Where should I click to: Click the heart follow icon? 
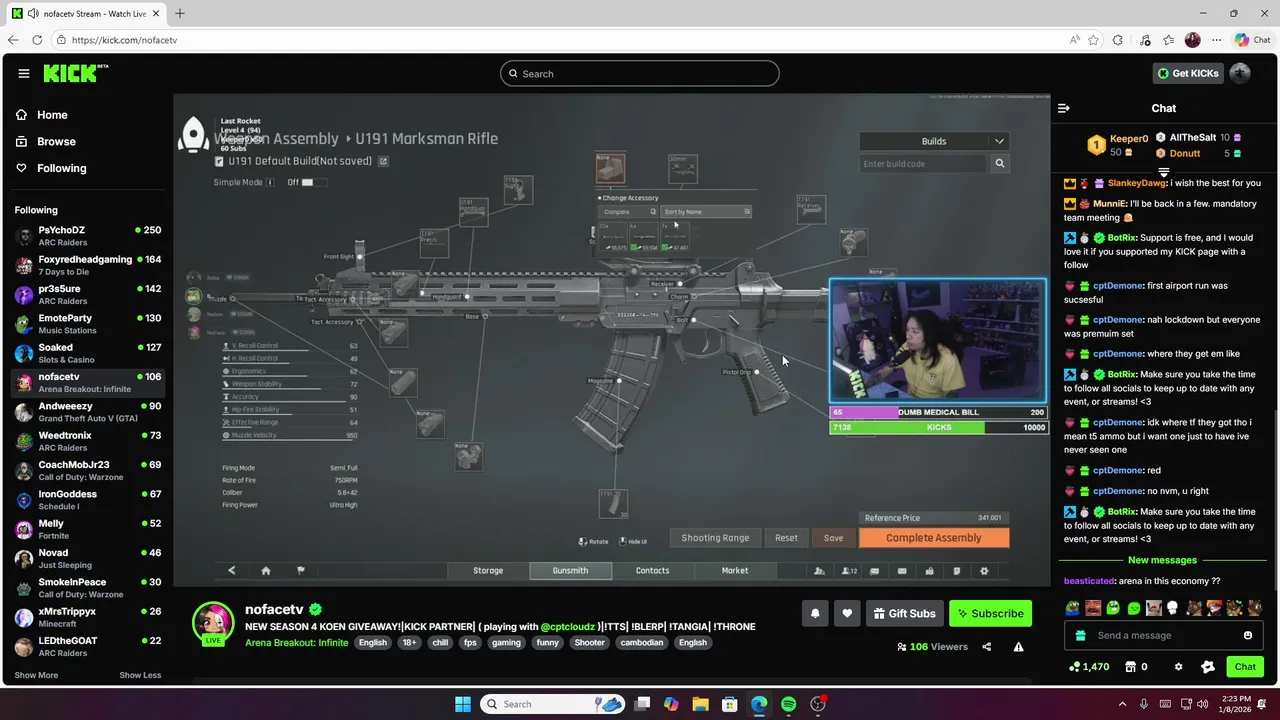[847, 613]
